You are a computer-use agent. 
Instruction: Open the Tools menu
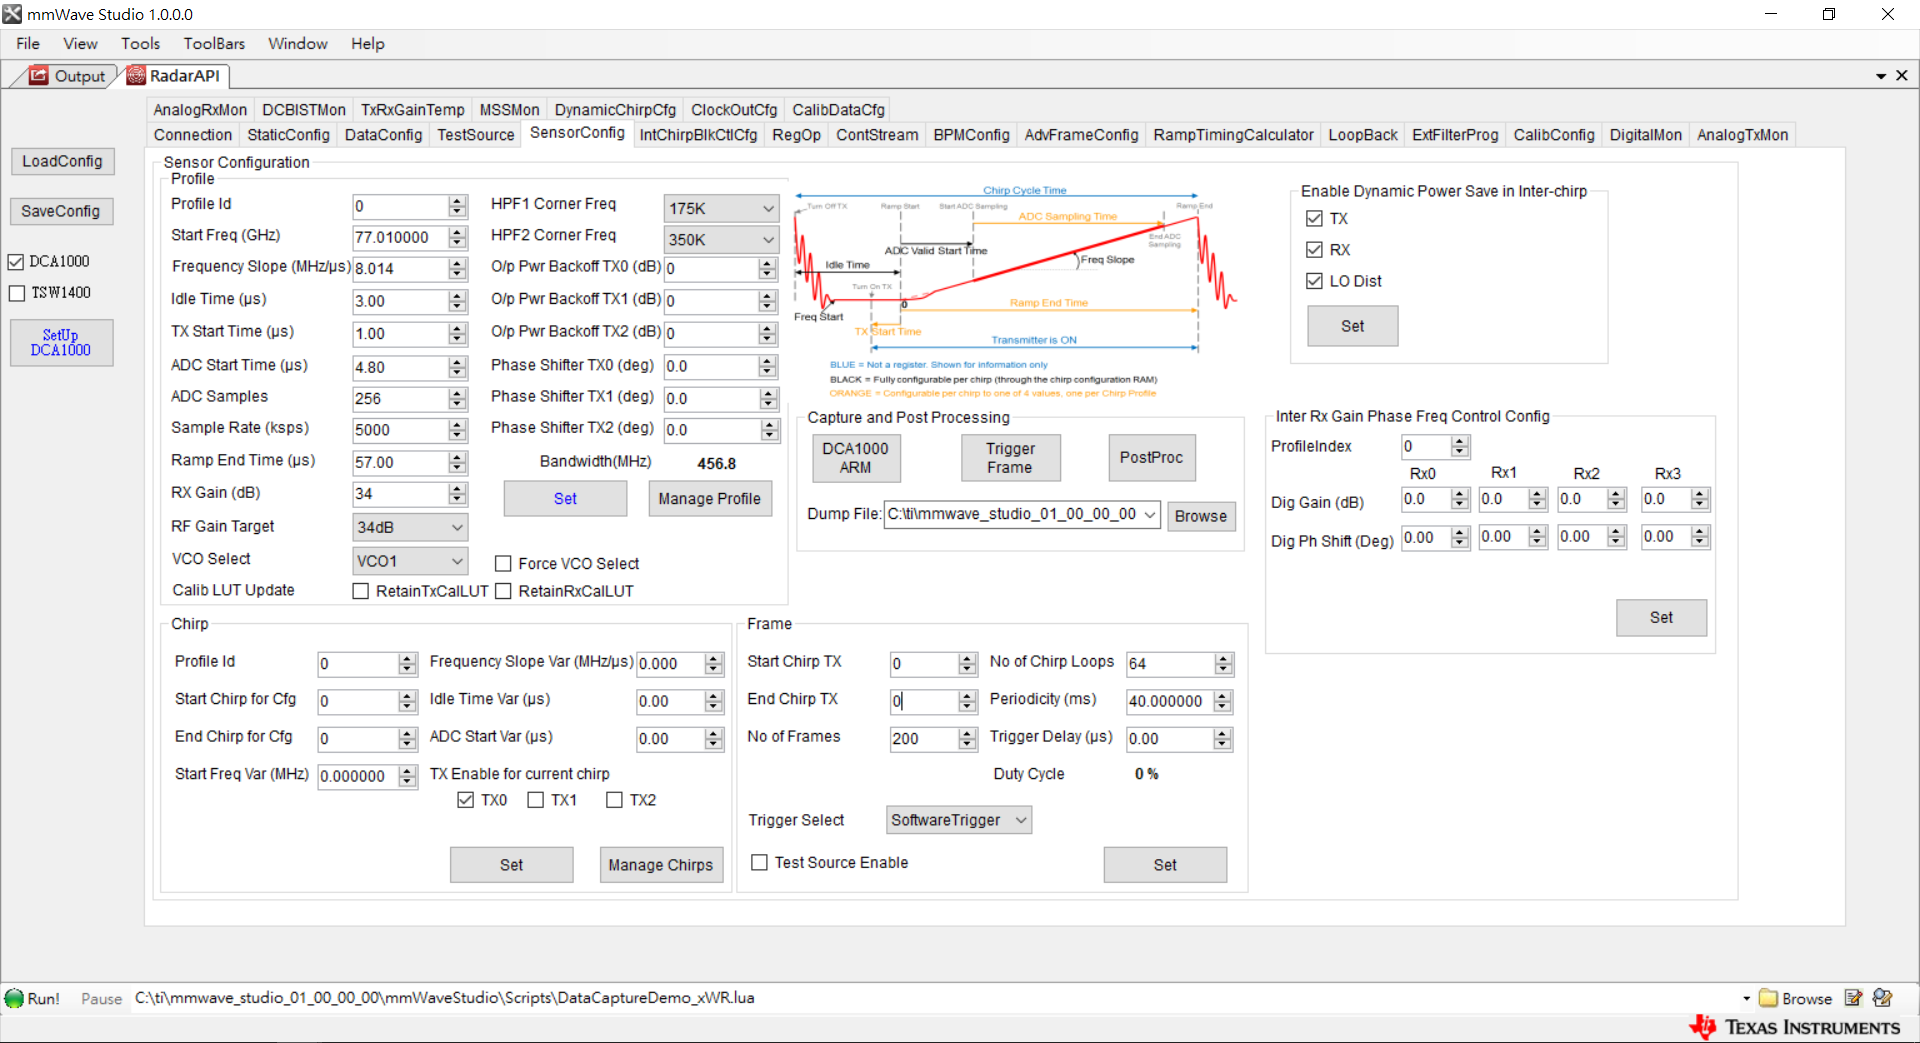140,43
